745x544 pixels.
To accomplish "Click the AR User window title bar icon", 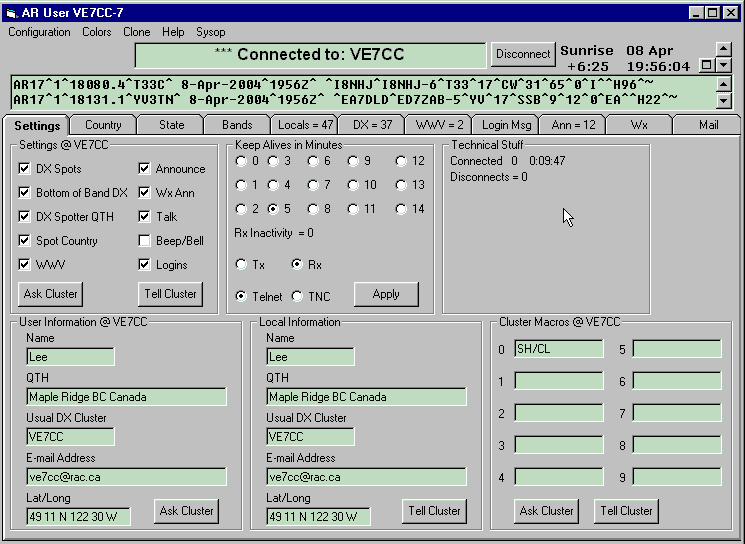I will (11, 12).
